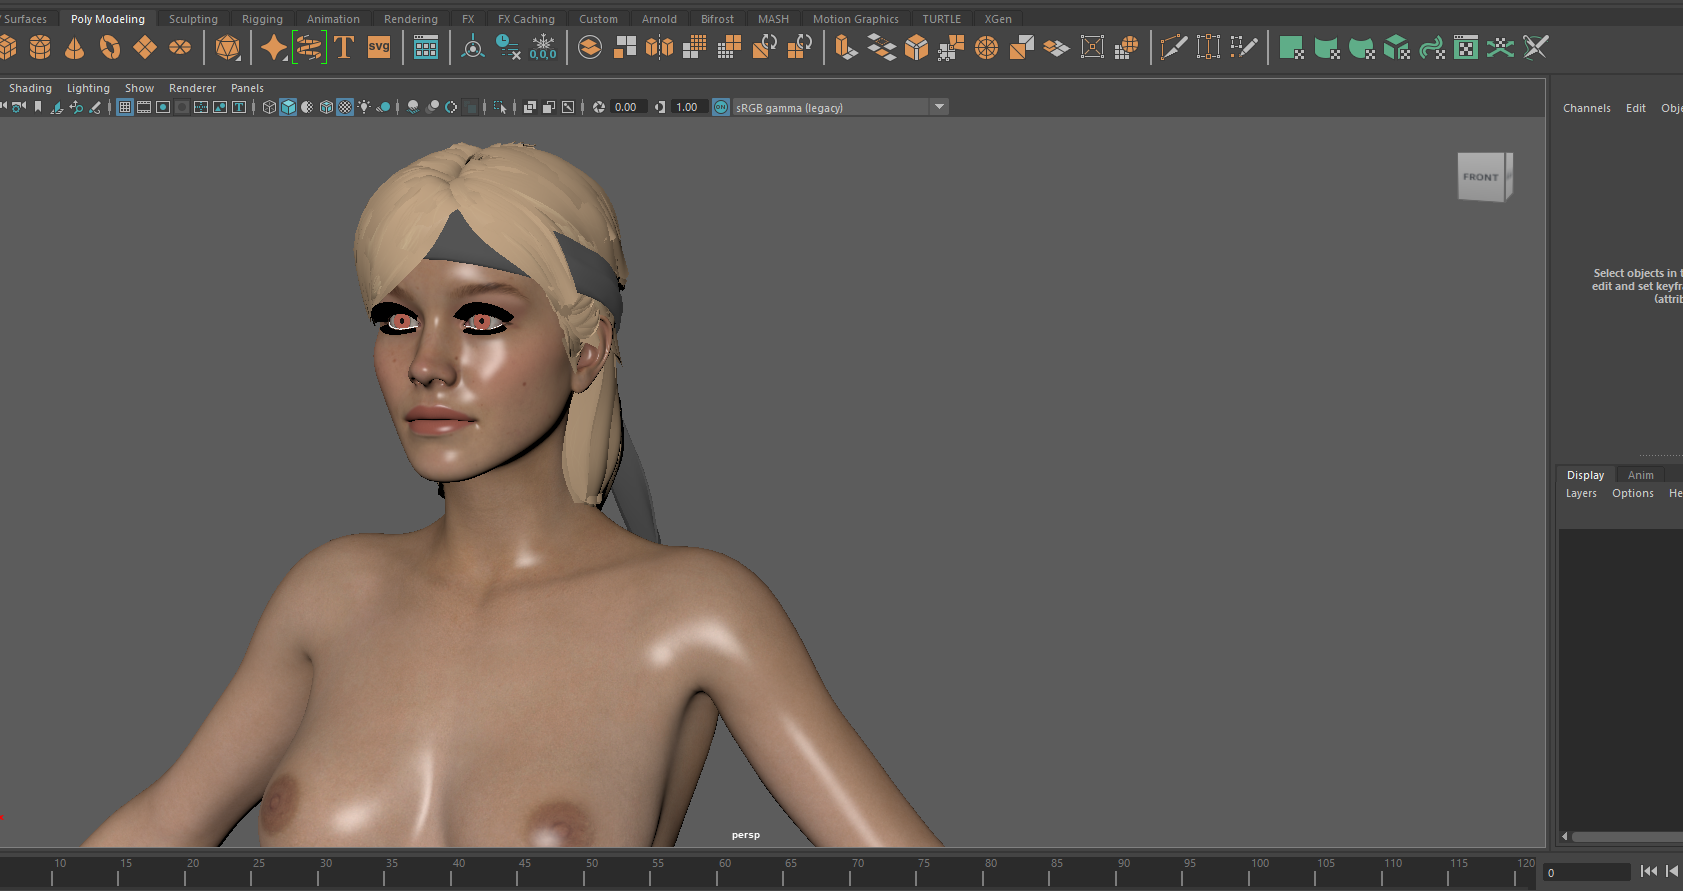The height and width of the screenshot is (891, 1683).
Task: Click the Super Shapes star icon
Action: [273, 47]
